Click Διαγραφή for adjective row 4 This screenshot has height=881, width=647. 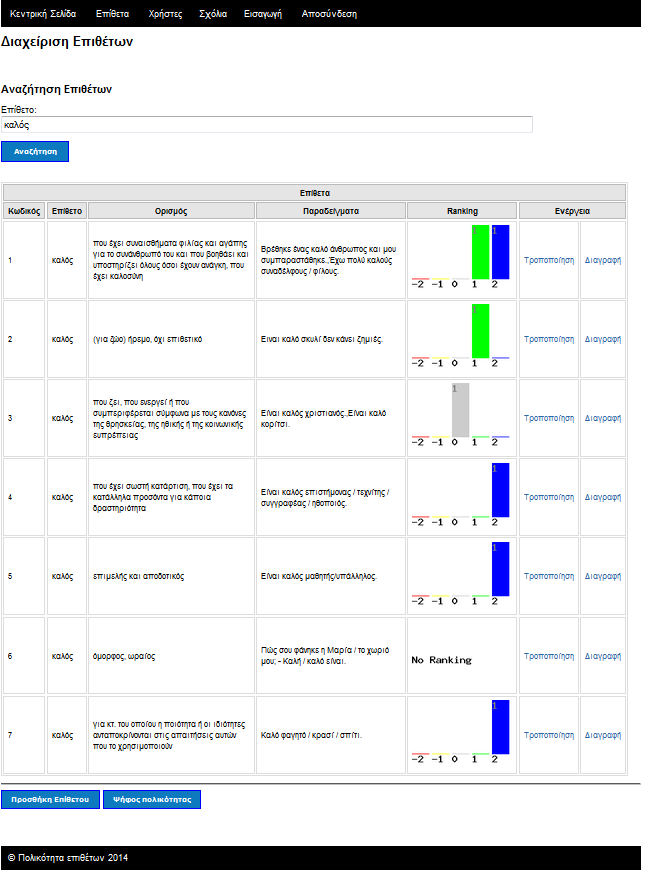click(603, 497)
